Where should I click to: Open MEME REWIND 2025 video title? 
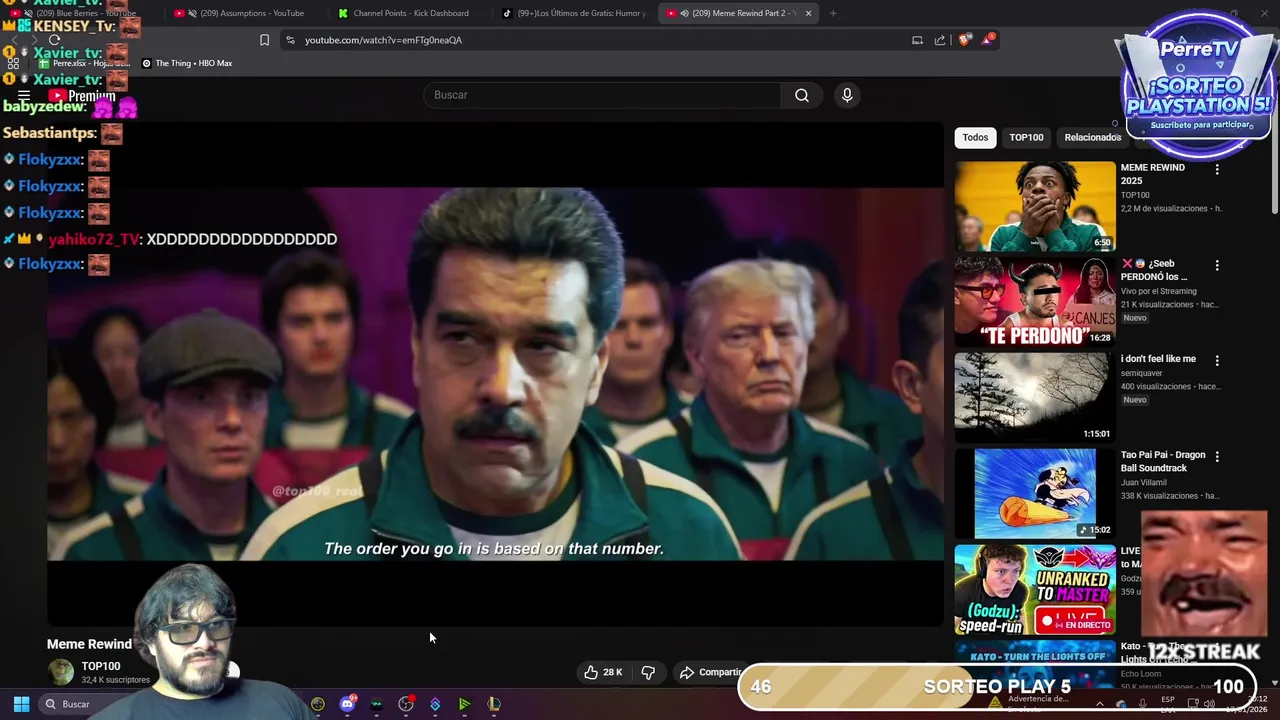pyautogui.click(x=1152, y=174)
